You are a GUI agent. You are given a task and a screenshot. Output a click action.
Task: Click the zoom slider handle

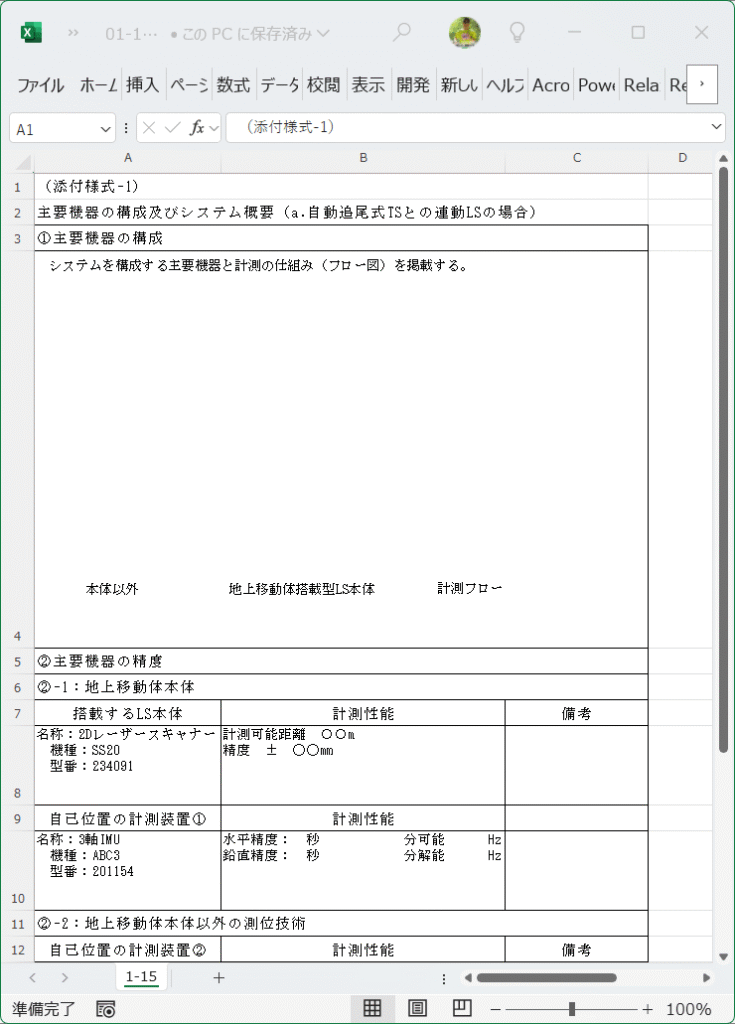(572, 1008)
